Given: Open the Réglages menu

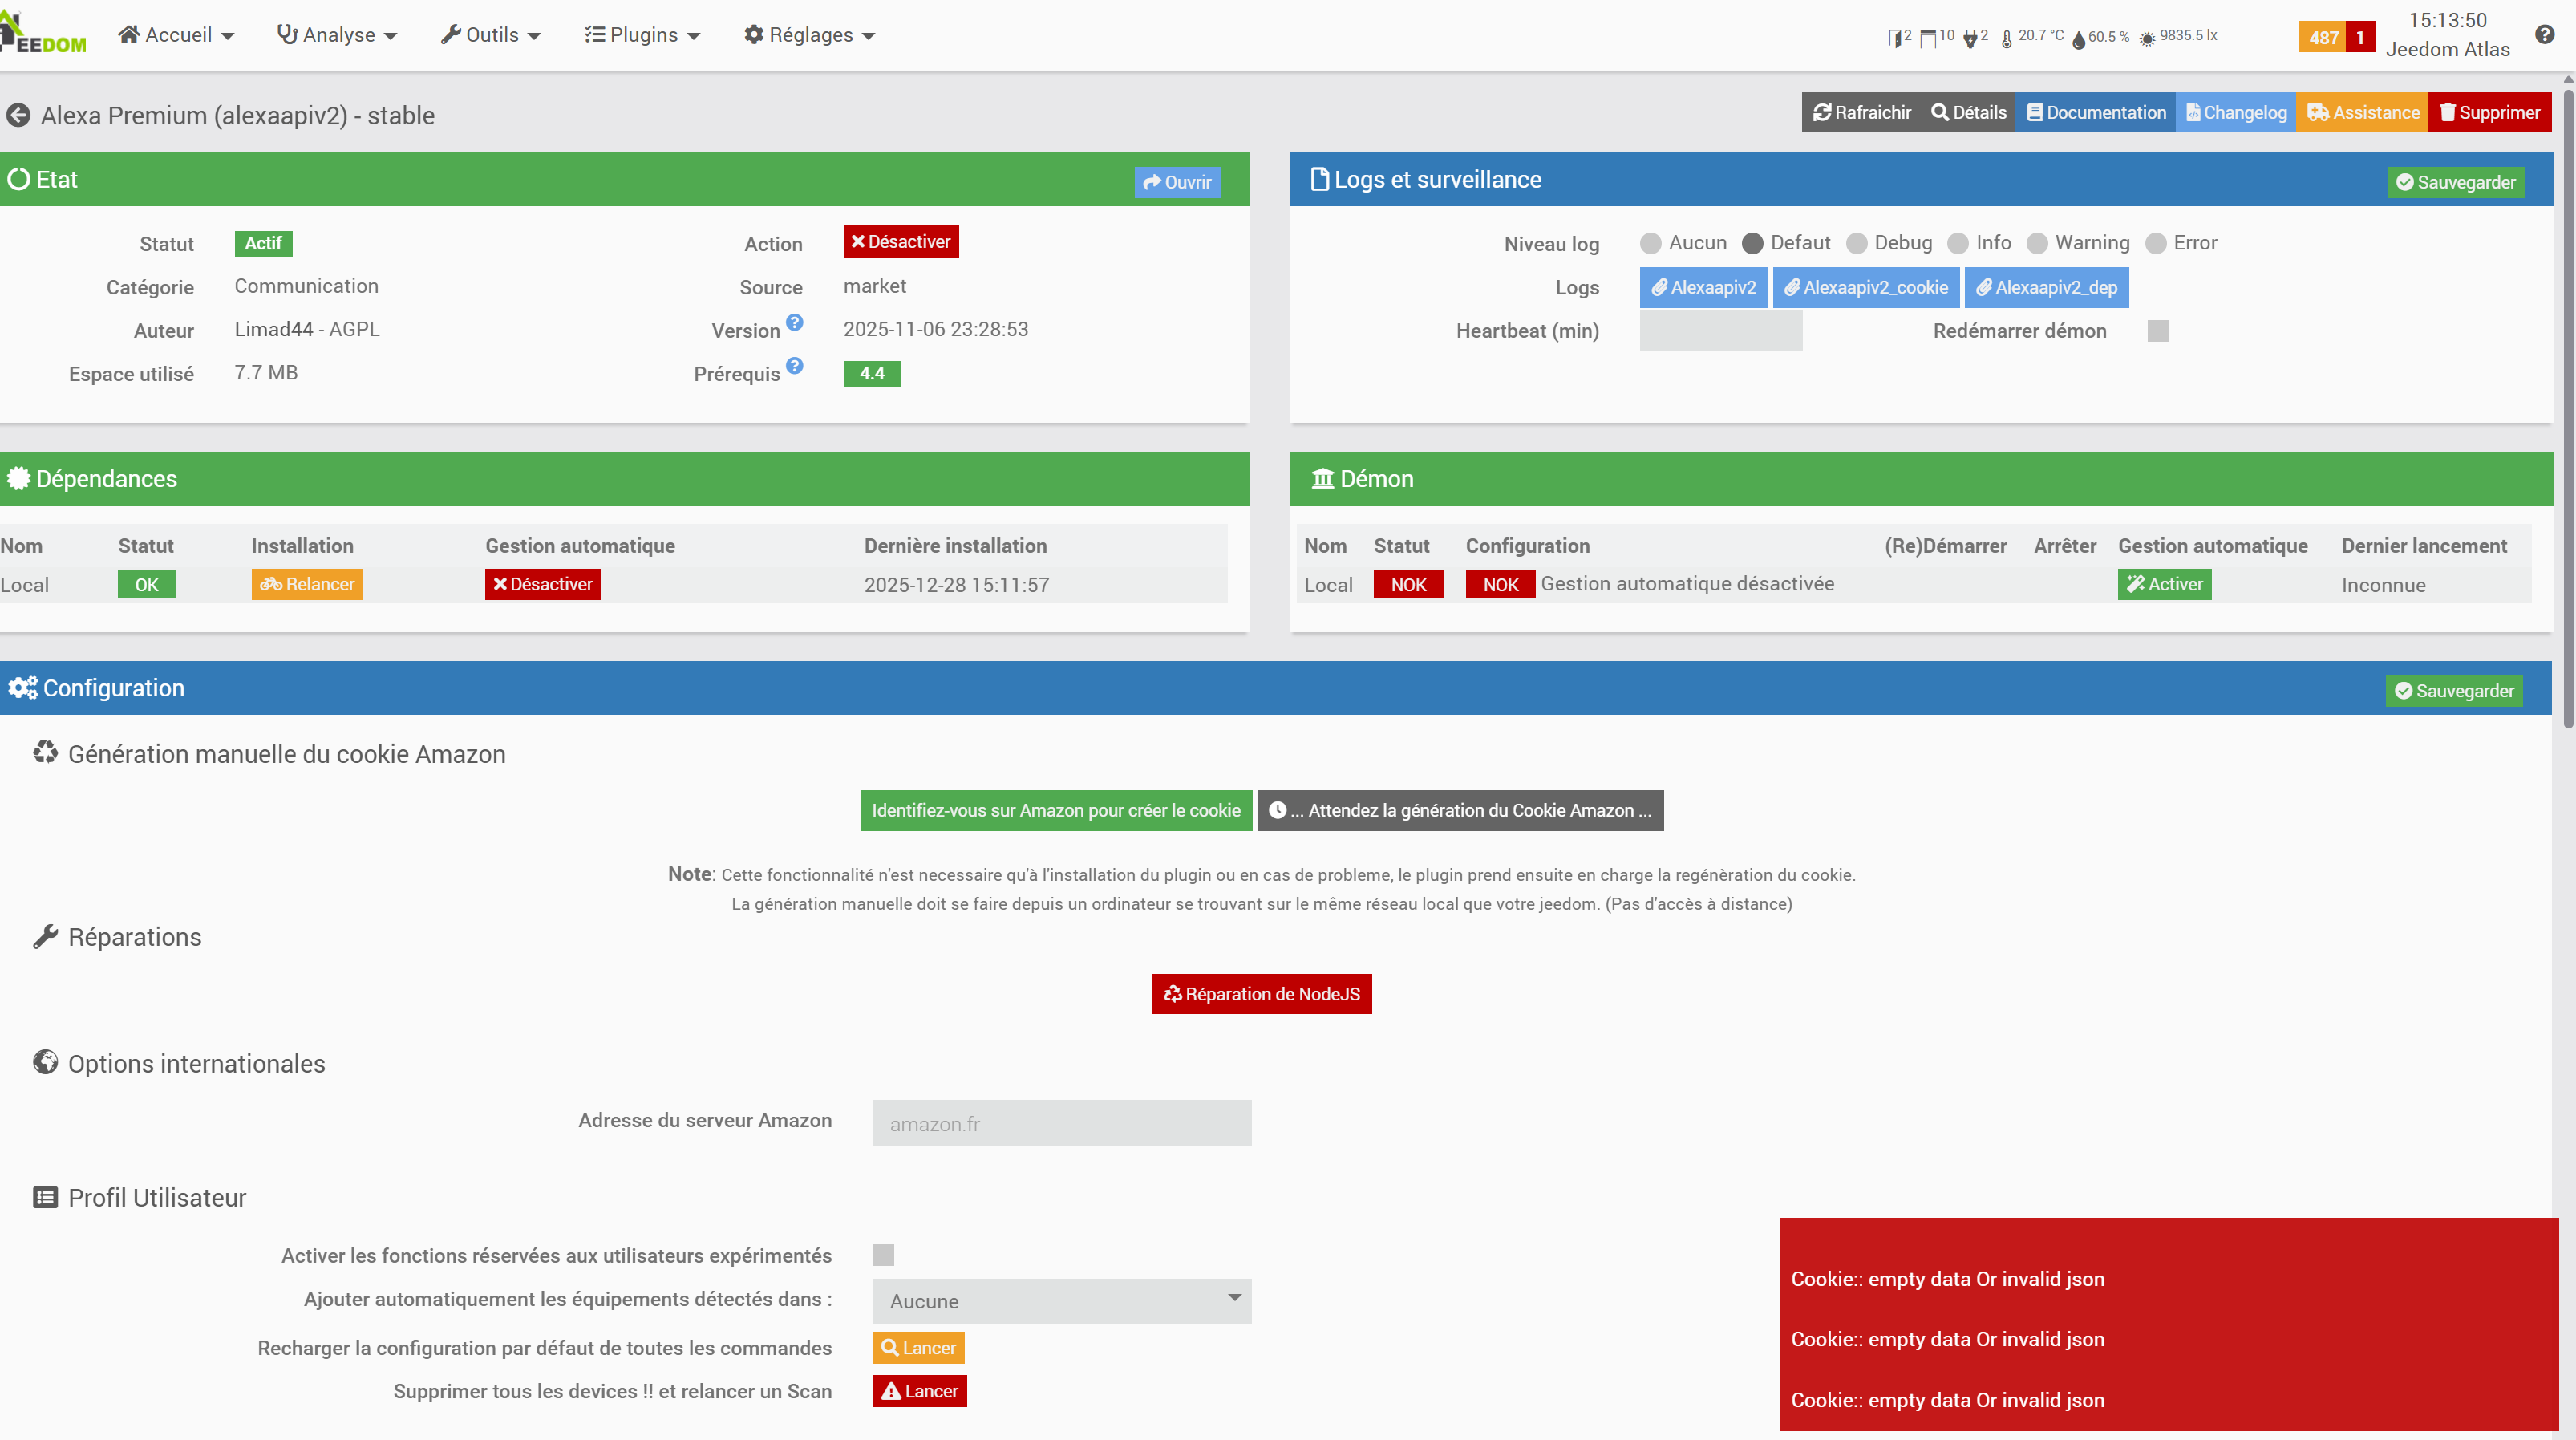Looking at the screenshot, I should [809, 35].
